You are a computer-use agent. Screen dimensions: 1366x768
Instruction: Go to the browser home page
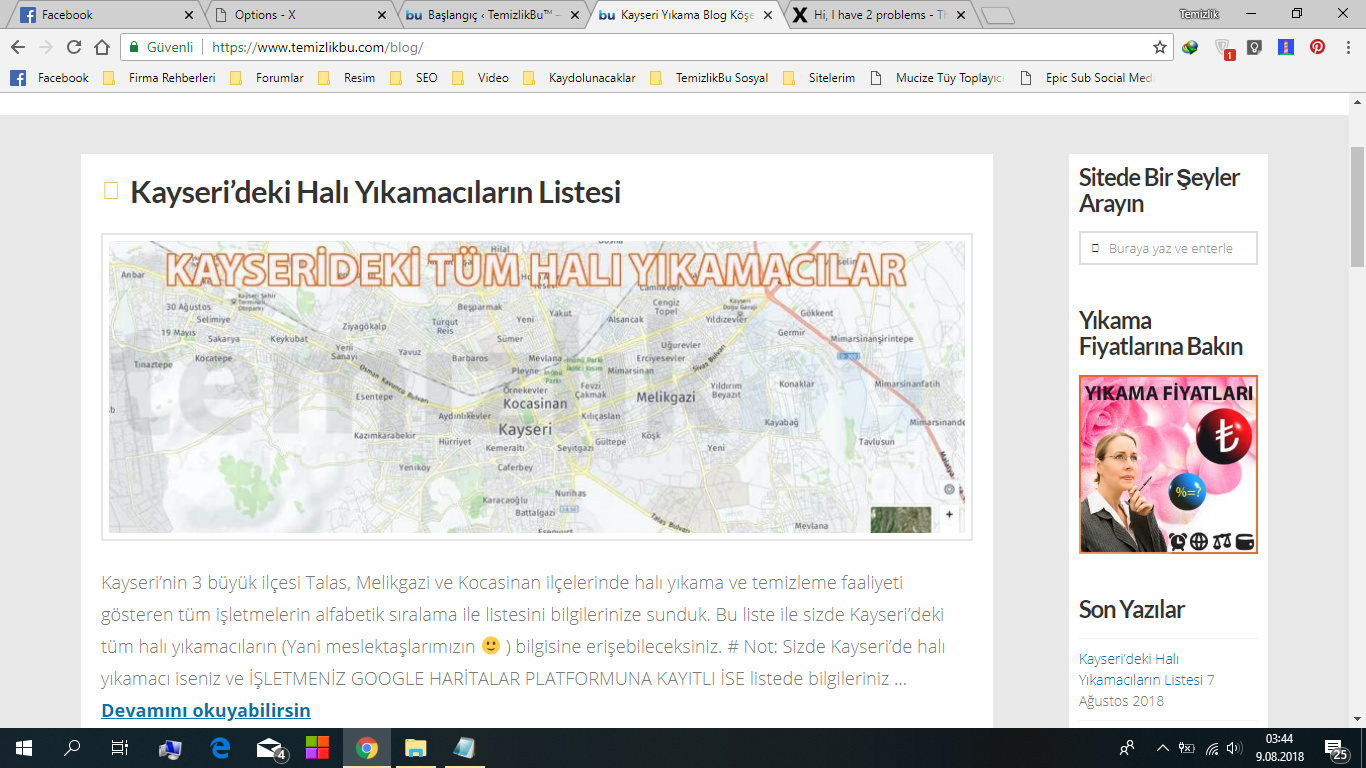(102, 47)
